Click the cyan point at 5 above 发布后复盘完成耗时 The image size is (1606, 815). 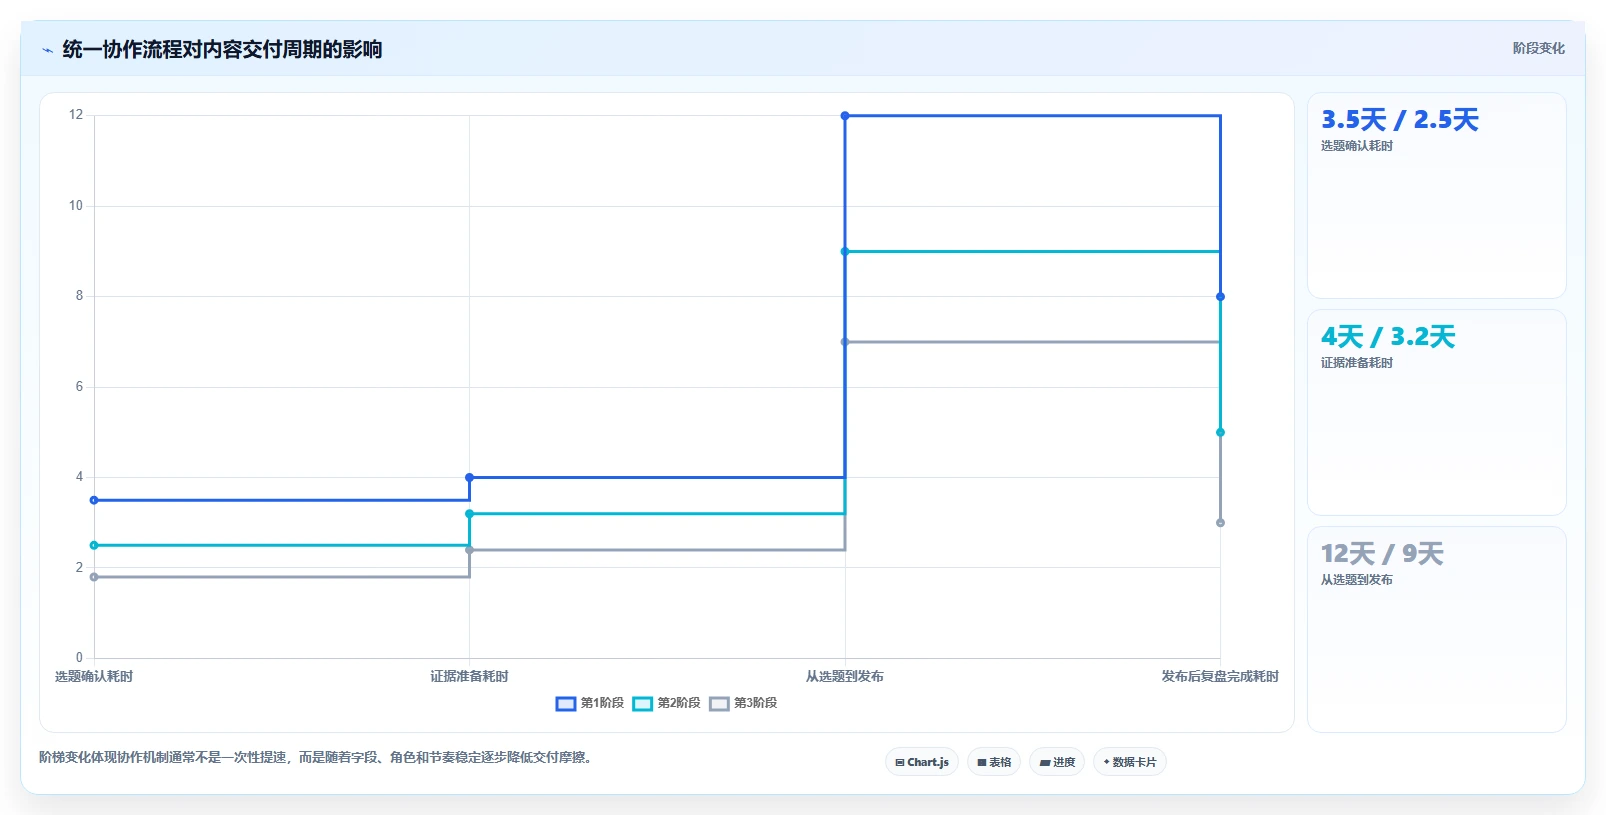point(1220,432)
